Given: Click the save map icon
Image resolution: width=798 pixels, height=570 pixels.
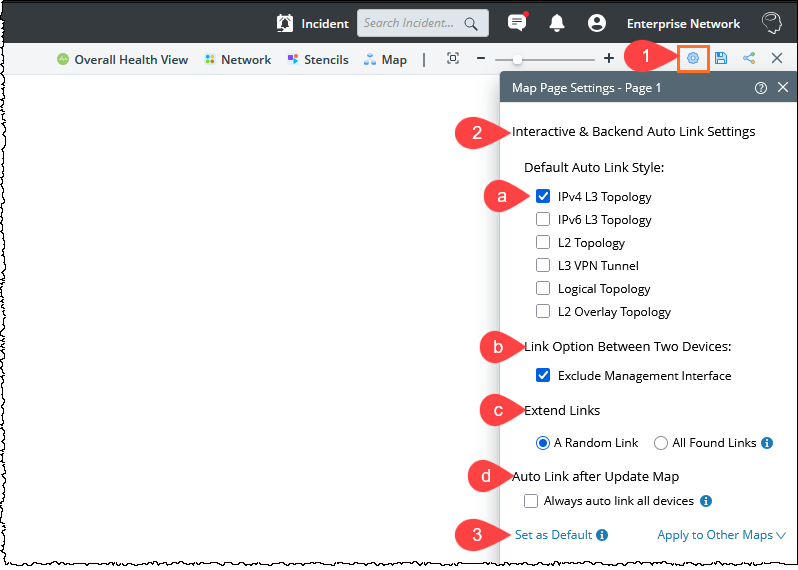Looking at the screenshot, I should tap(721, 59).
